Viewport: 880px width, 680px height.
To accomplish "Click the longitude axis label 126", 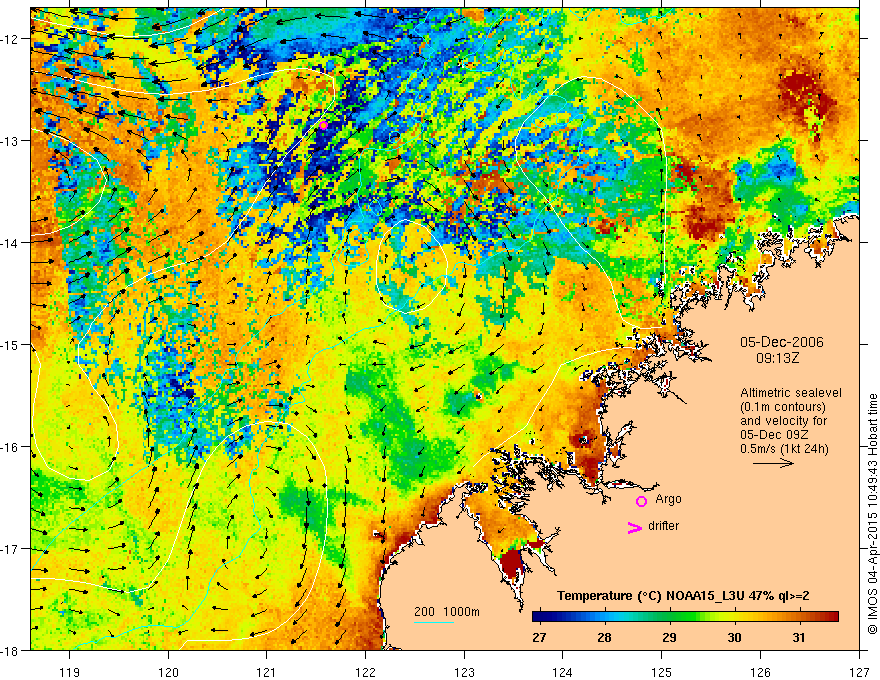I will point(760,672).
